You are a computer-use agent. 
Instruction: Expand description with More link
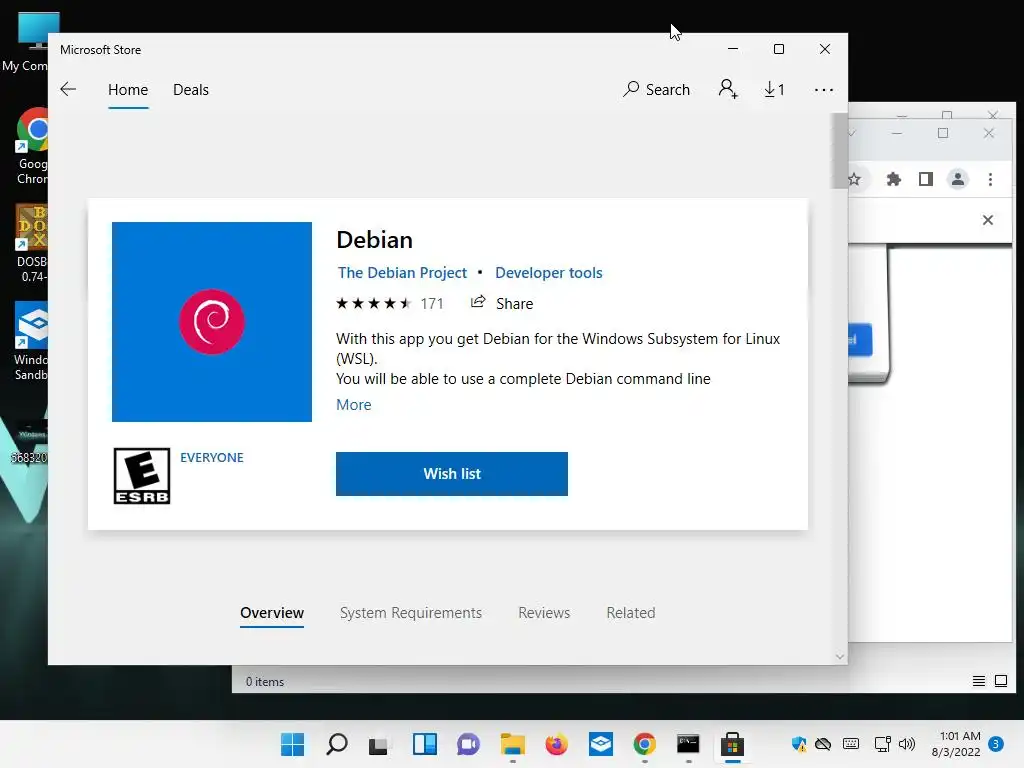coord(354,405)
